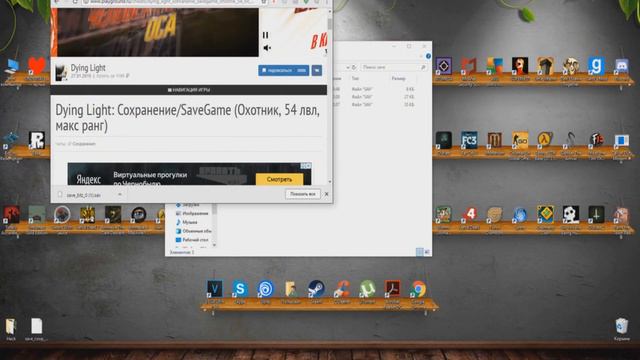The width and height of the screenshot is (640, 360).
Task: Launch uTorrent from the bottom shelf
Action: [x=367, y=289]
